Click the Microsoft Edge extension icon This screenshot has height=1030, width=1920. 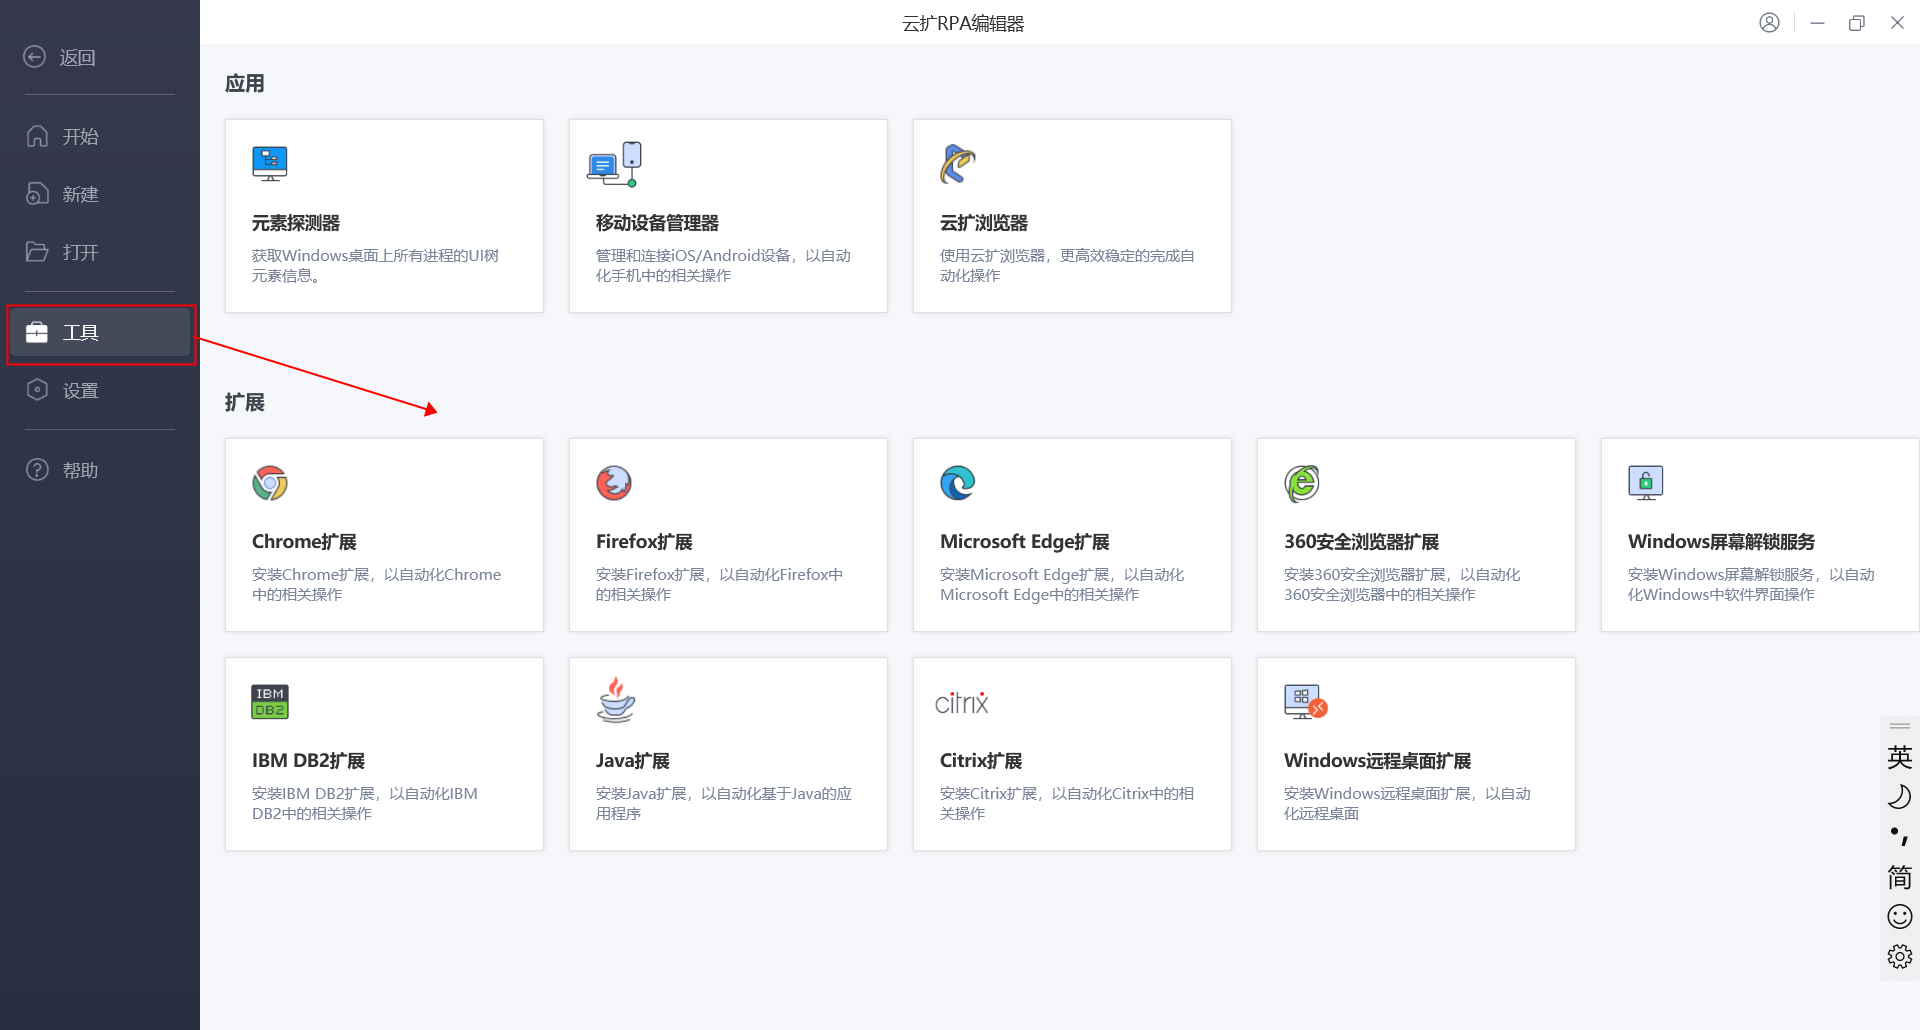click(x=958, y=483)
